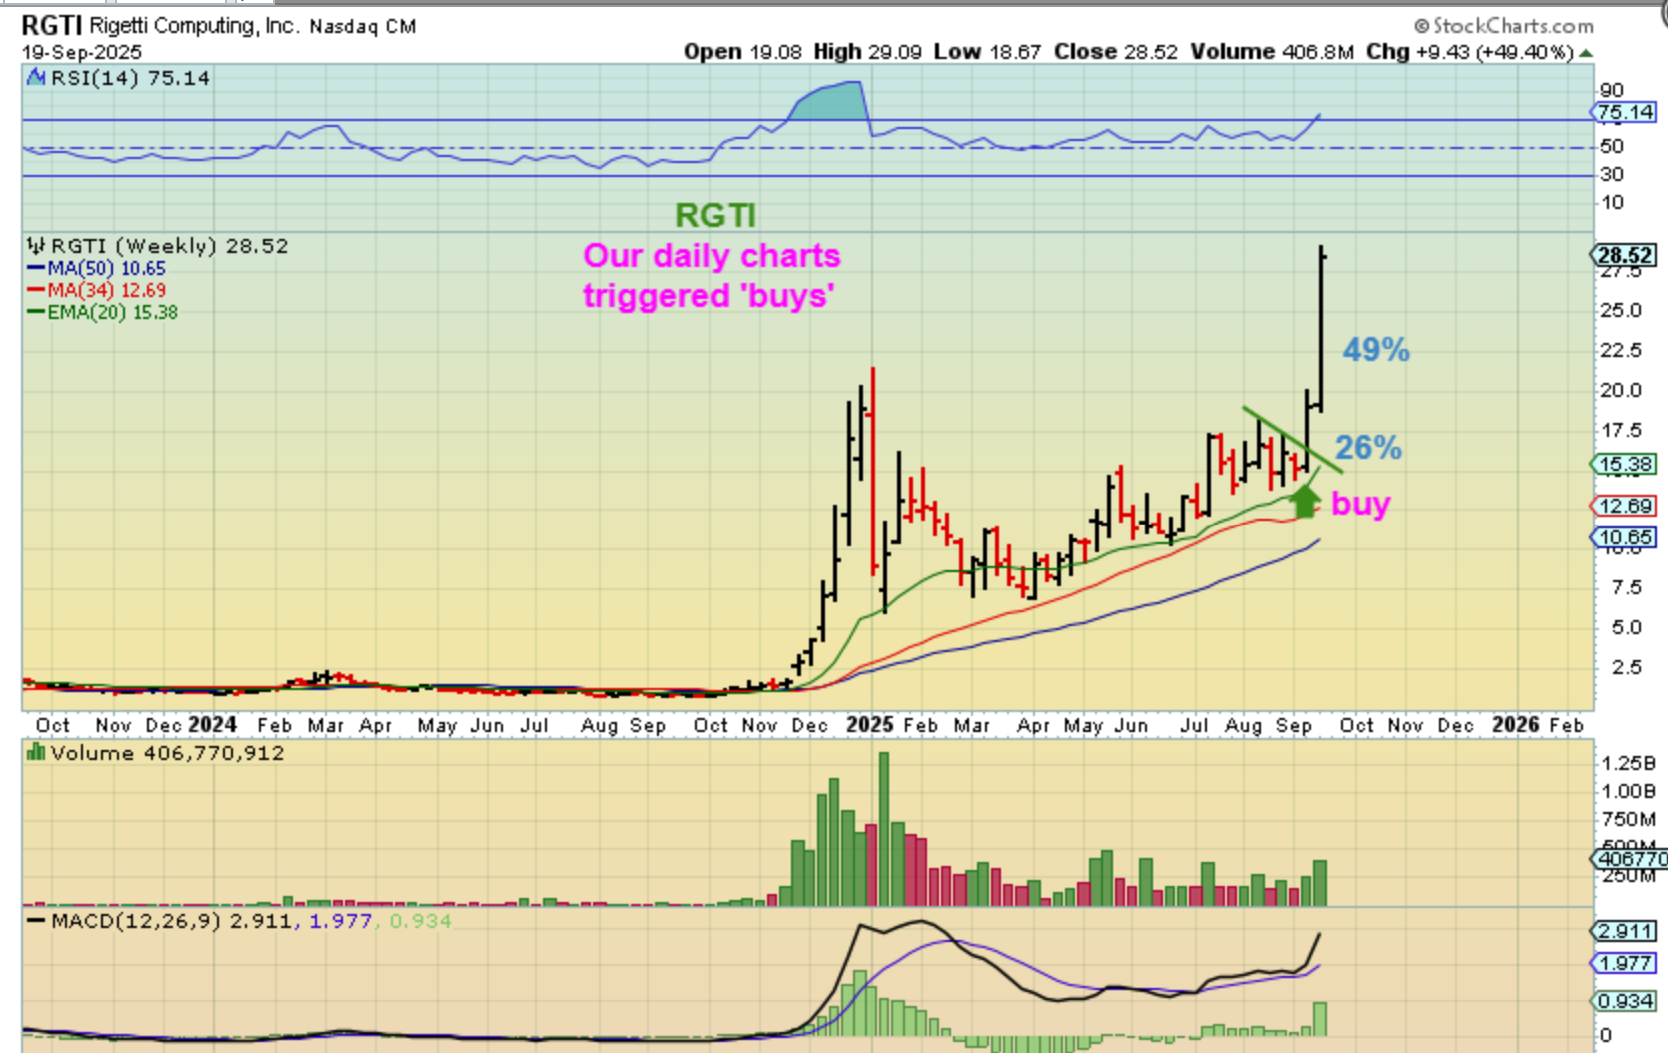Click the Close 28.52 value in the header

[1116, 52]
